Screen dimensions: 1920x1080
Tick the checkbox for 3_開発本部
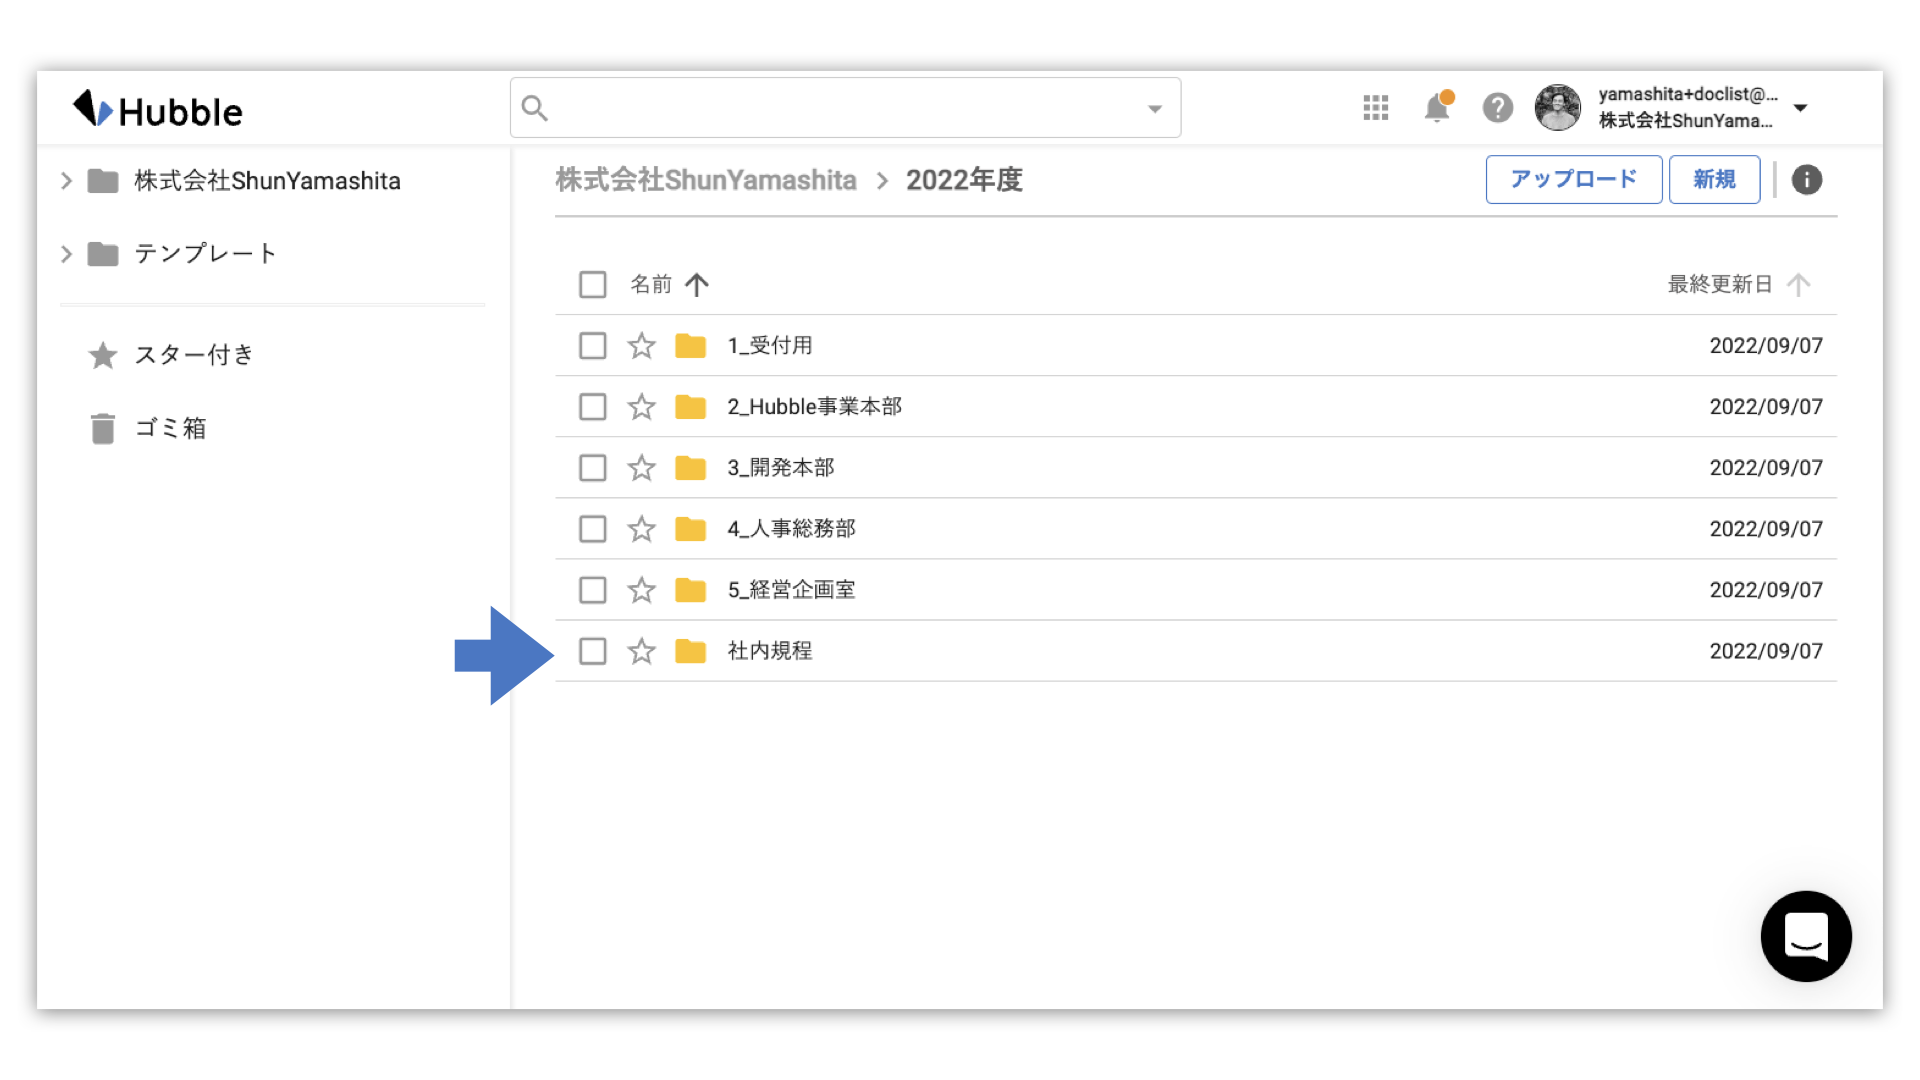[593, 468]
